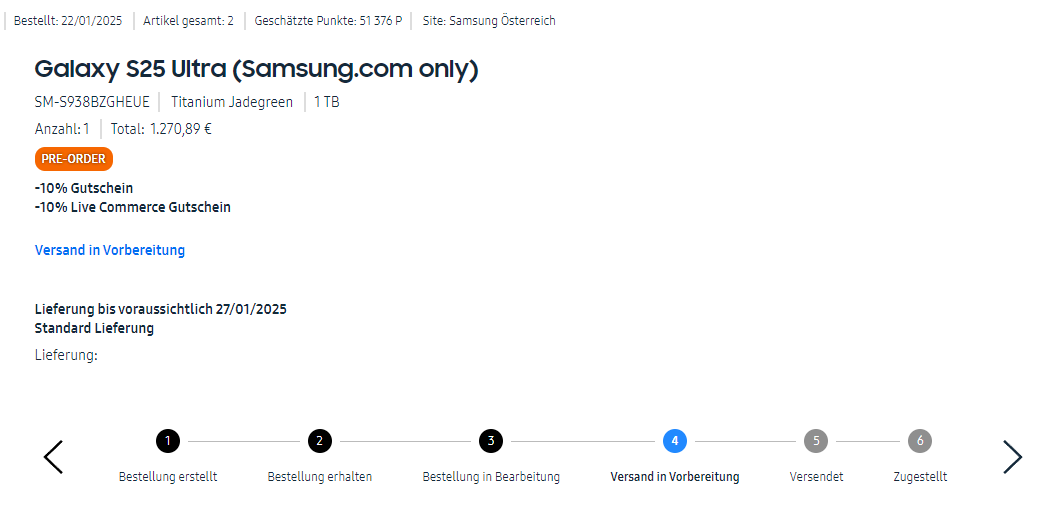
Task: Click the Bestellung in Bearbeitung step label
Action: 491,477
